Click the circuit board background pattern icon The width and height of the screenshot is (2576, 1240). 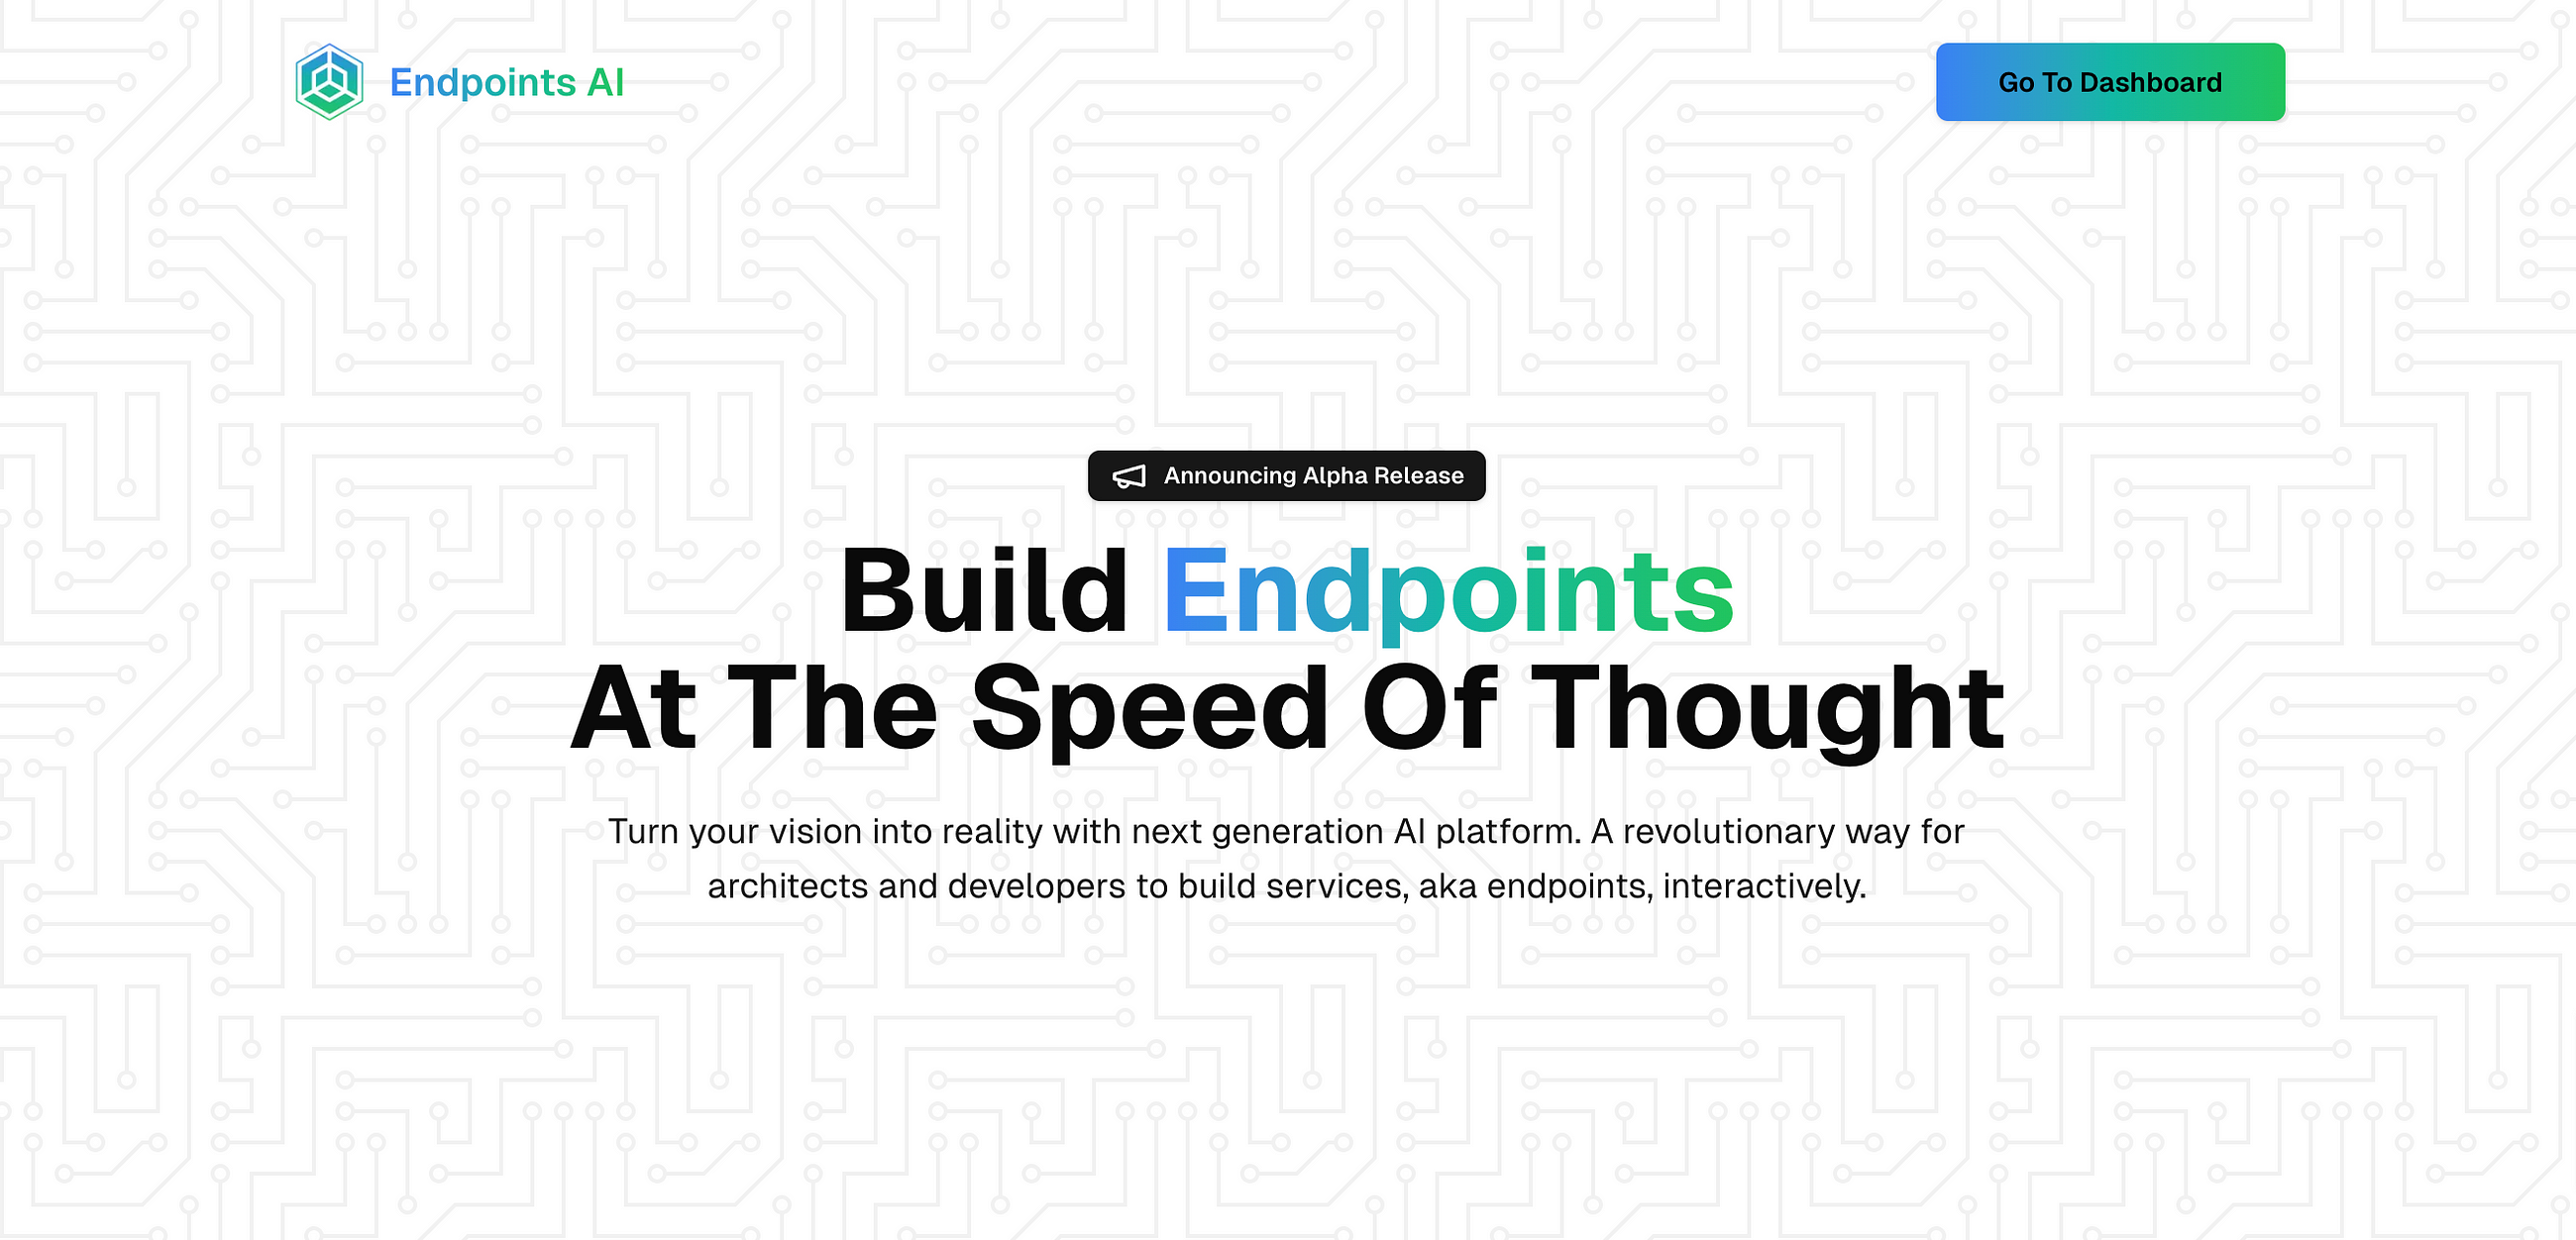point(1288,619)
